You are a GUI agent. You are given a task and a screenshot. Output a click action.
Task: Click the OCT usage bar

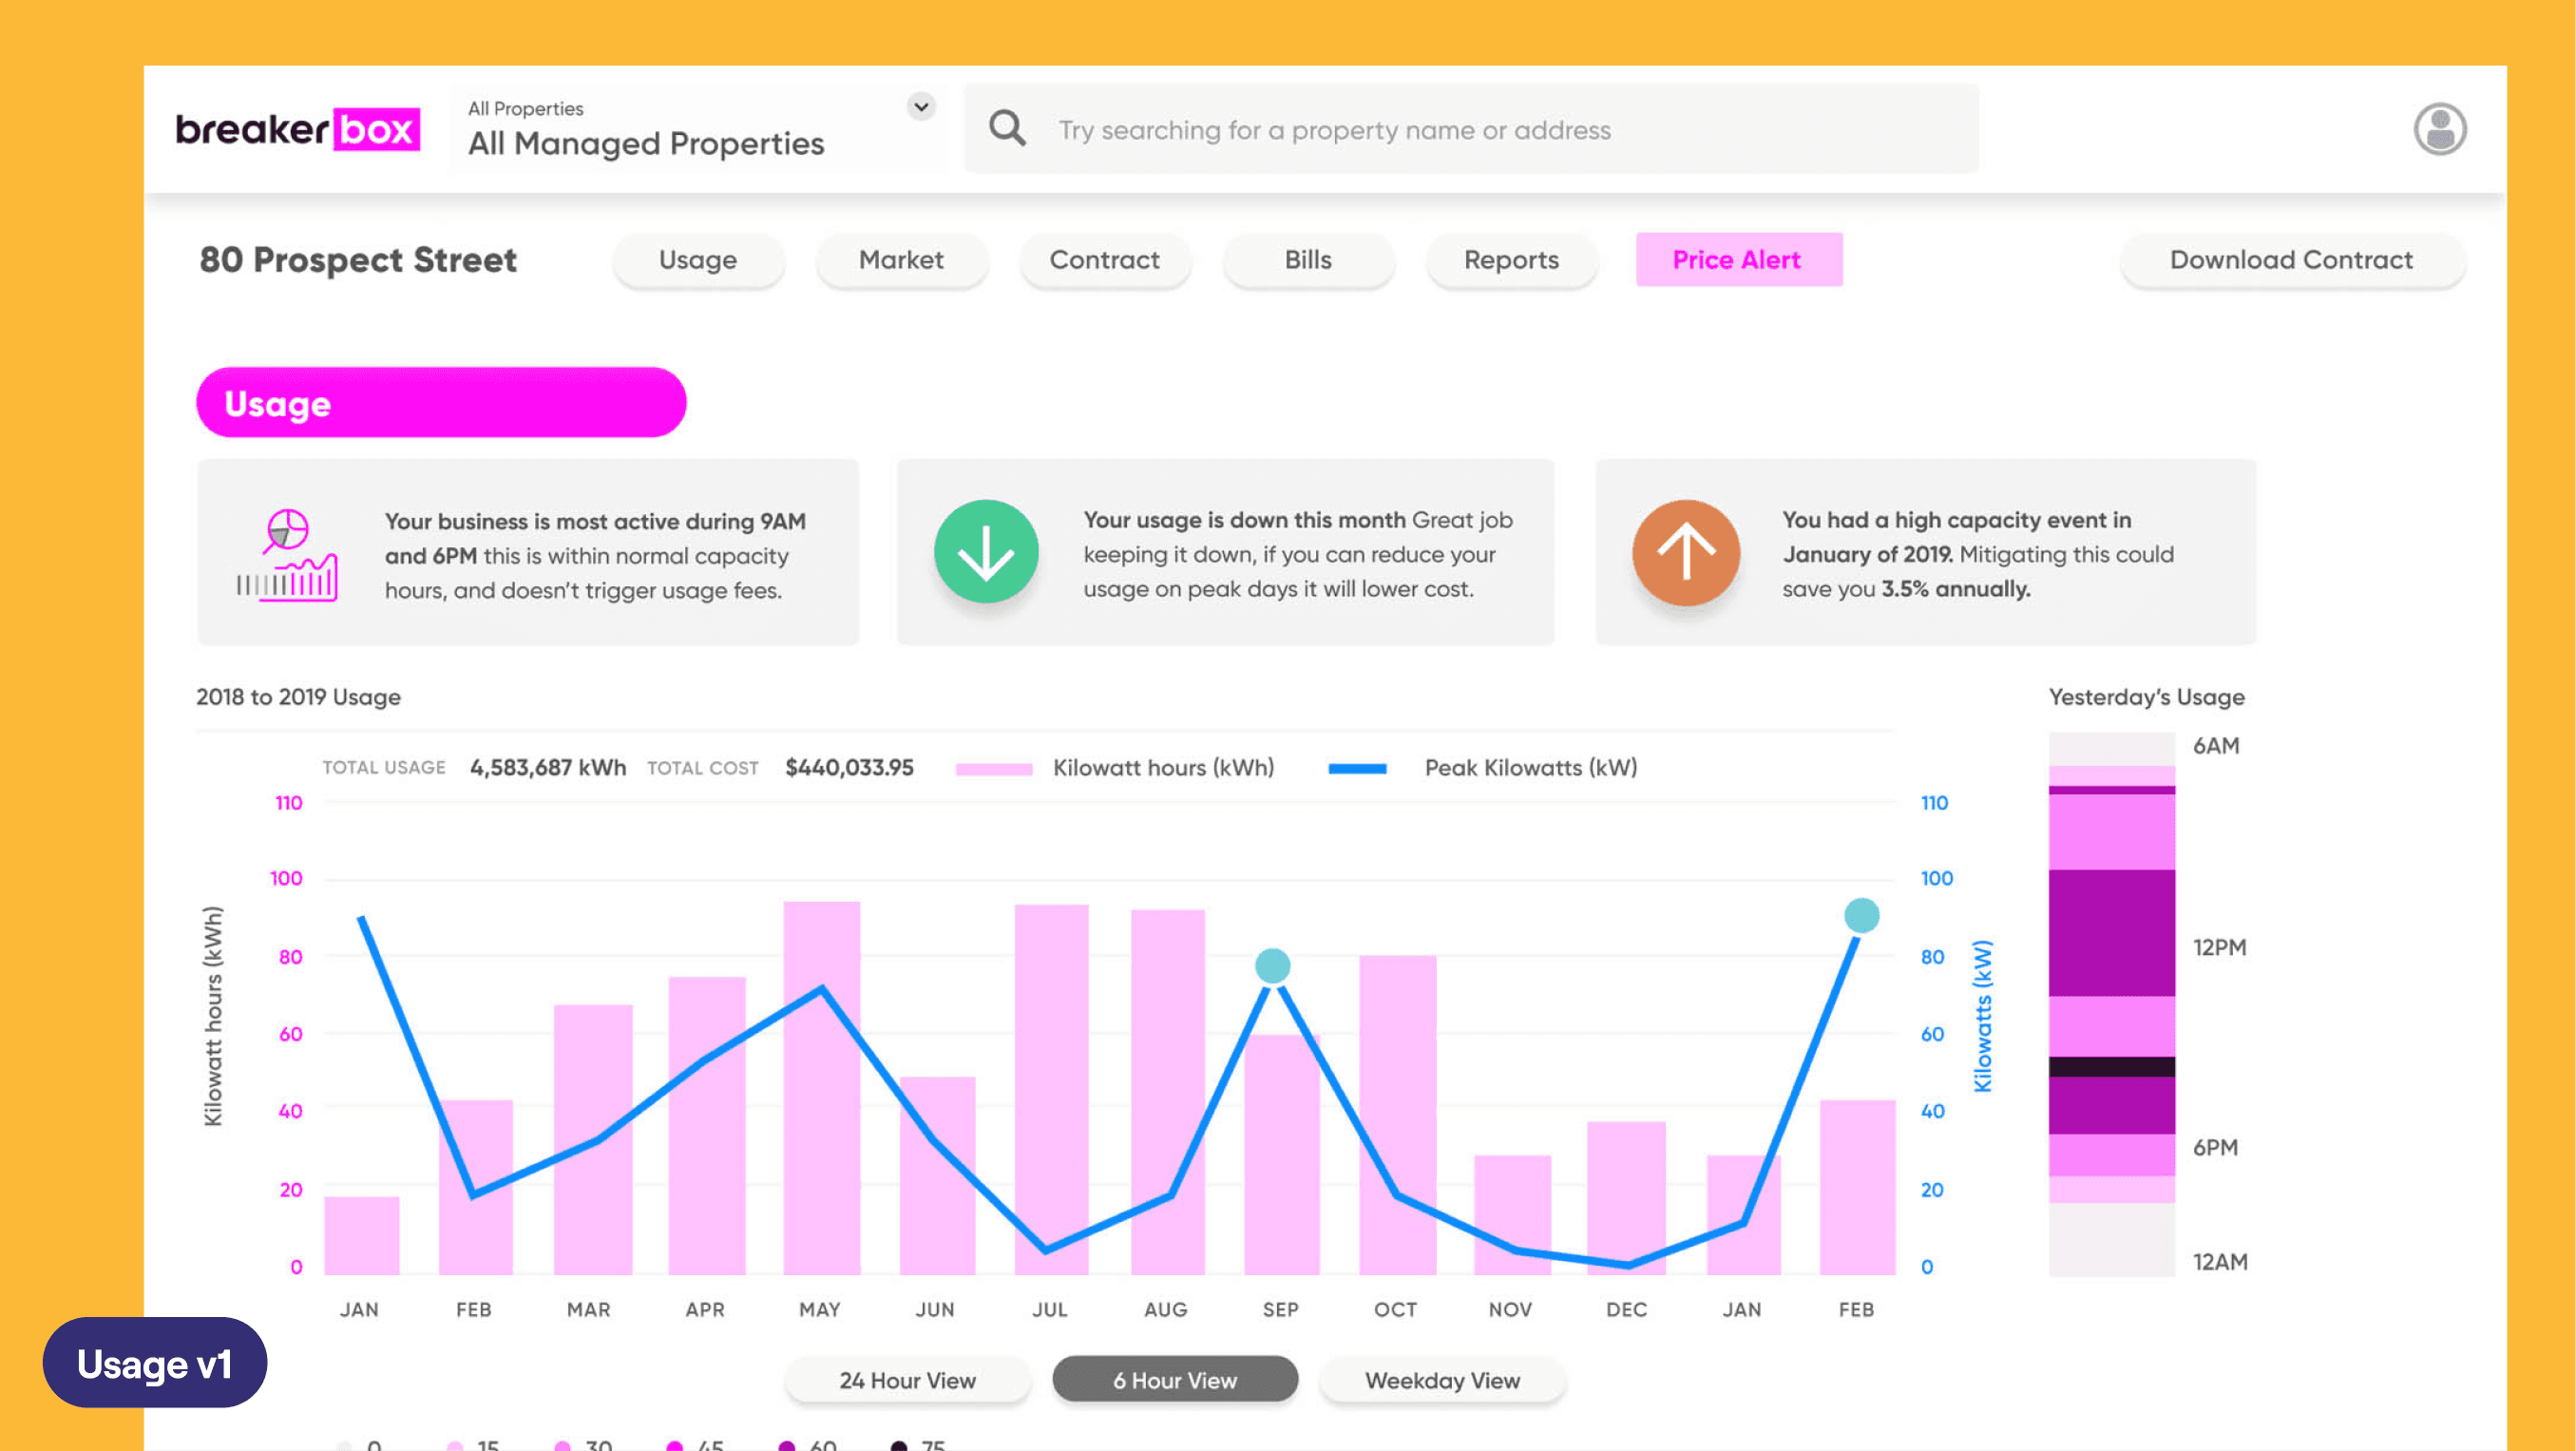click(x=1397, y=1115)
